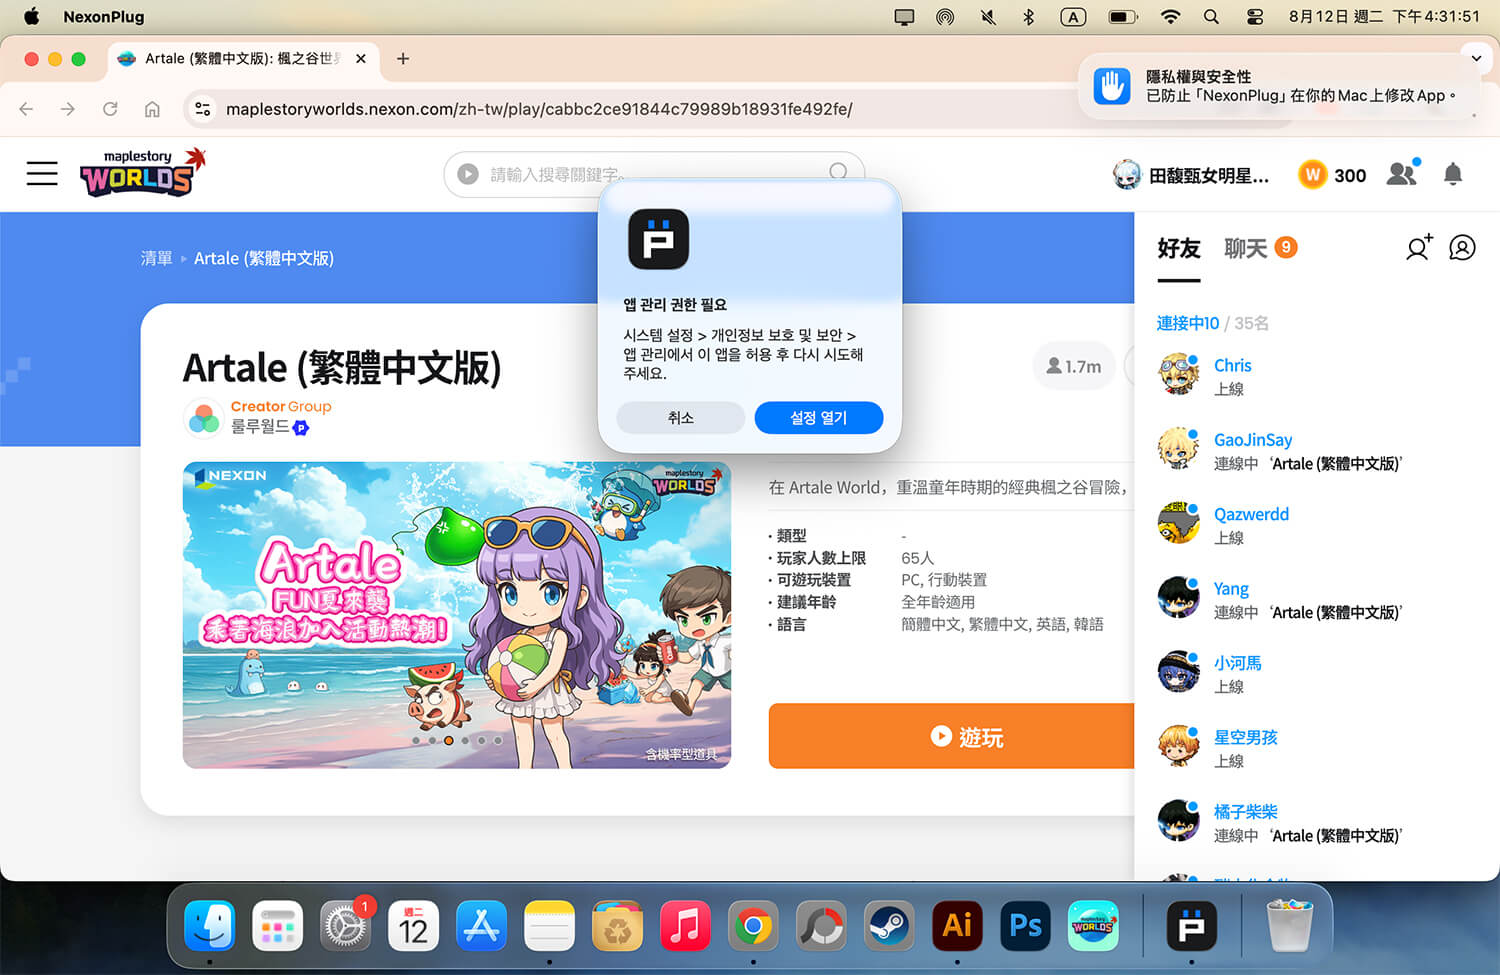Click the Bluetooth icon in the menu bar
Image resolution: width=1500 pixels, height=975 pixels.
1028,16
